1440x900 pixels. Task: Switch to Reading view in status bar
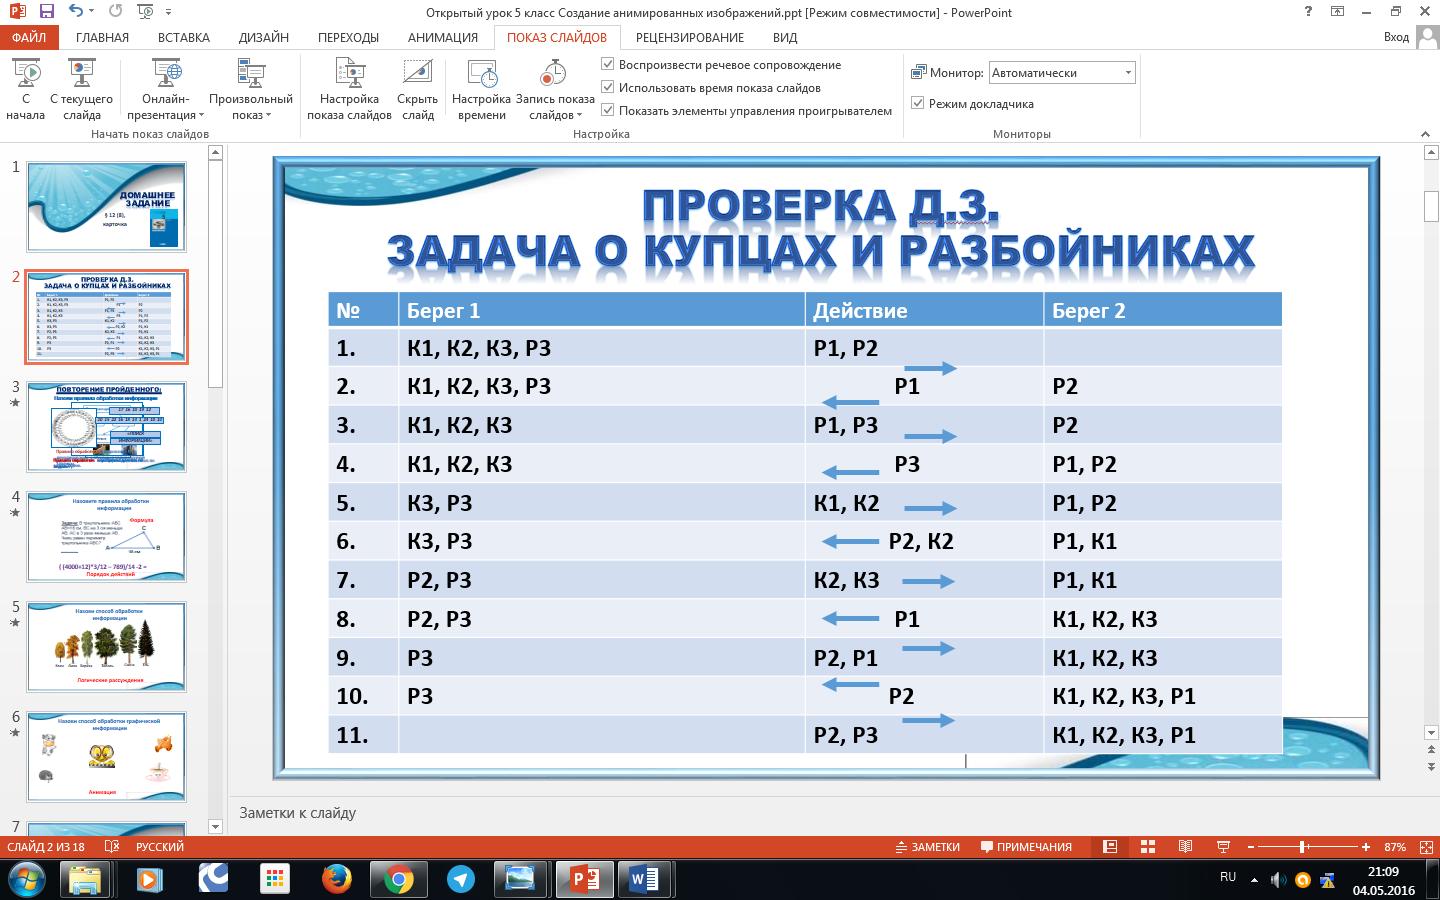click(x=1185, y=847)
